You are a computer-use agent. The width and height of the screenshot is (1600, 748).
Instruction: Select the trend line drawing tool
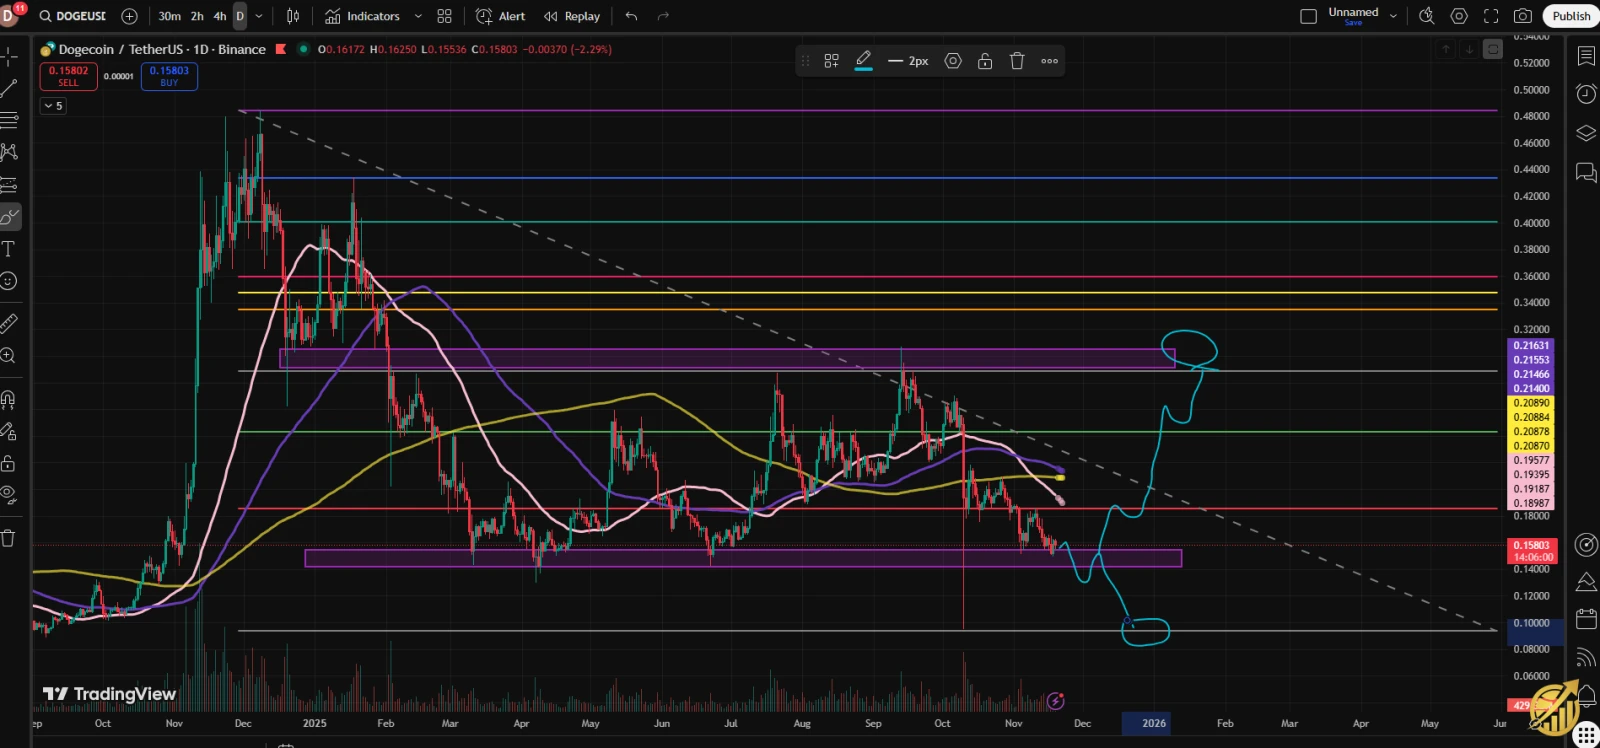coord(9,88)
